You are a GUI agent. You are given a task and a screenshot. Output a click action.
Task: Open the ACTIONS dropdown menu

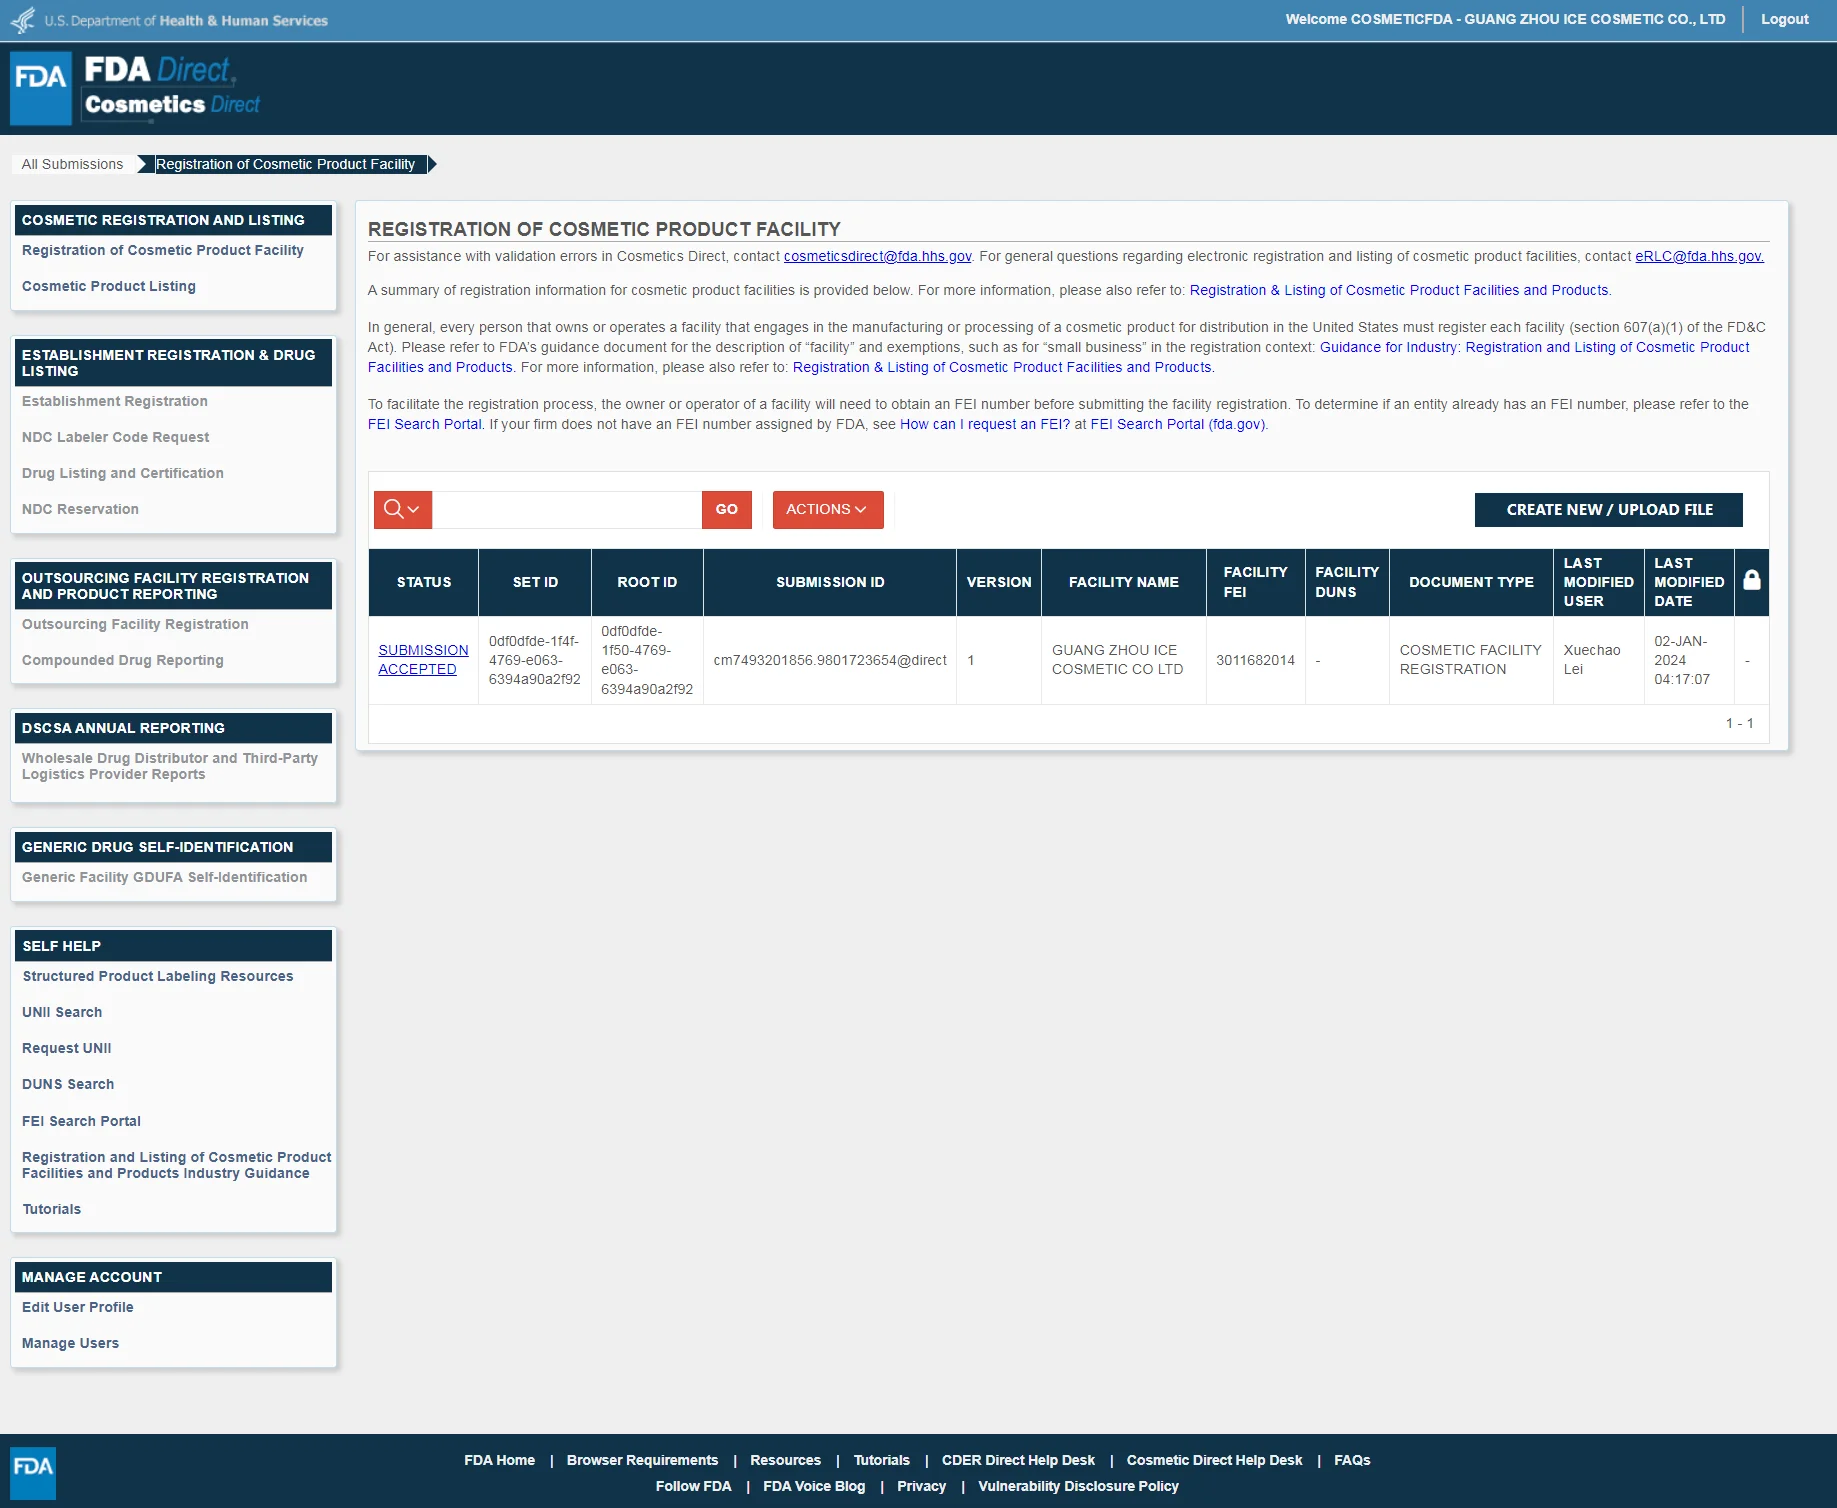827,510
